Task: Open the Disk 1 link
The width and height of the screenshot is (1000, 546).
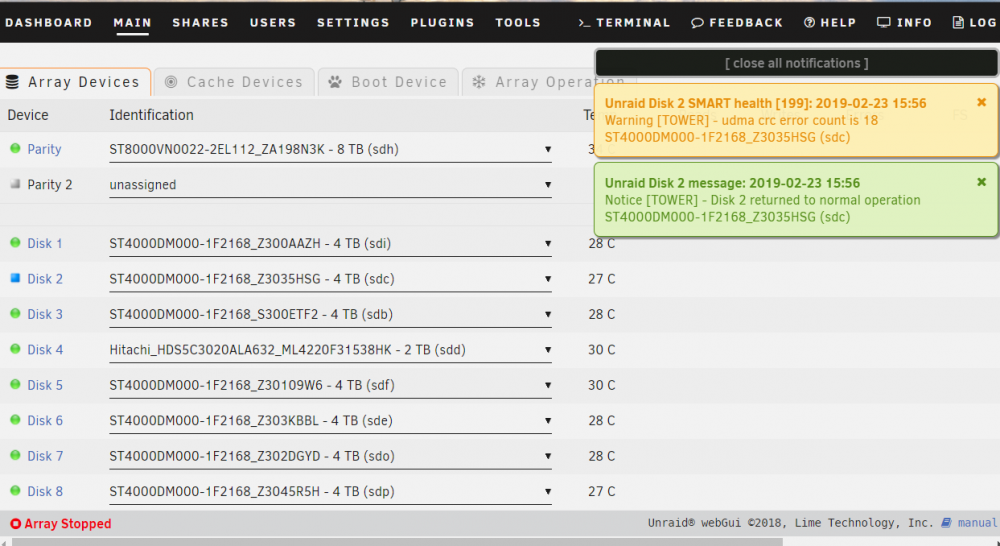Action: pos(45,244)
